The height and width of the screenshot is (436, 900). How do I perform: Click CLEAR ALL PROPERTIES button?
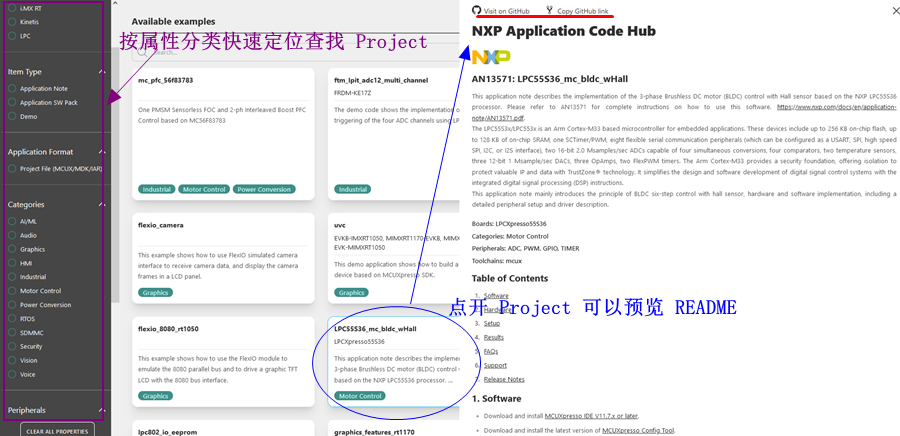coord(57,431)
